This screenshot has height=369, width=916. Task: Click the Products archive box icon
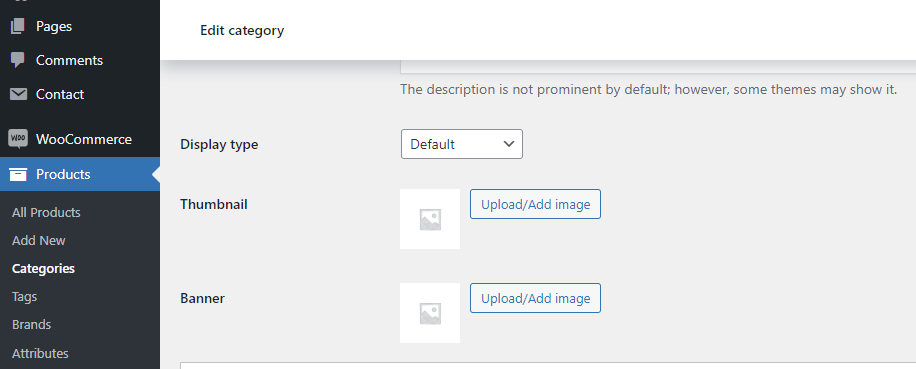[x=18, y=174]
